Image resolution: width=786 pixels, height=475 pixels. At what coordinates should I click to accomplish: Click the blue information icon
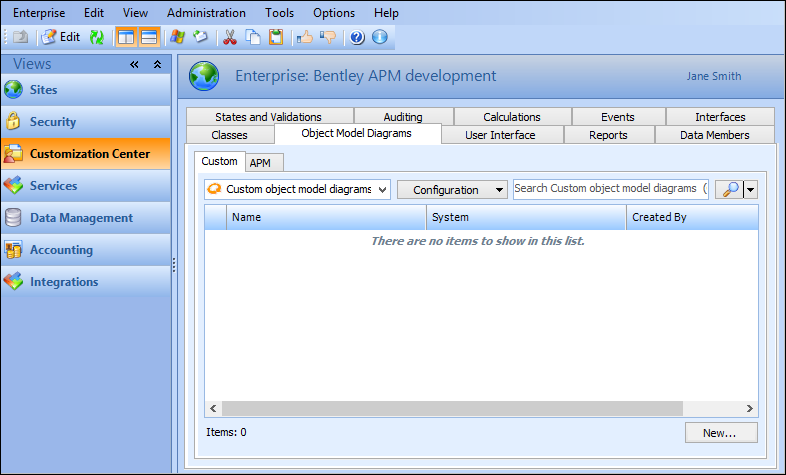(x=379, y=37)
